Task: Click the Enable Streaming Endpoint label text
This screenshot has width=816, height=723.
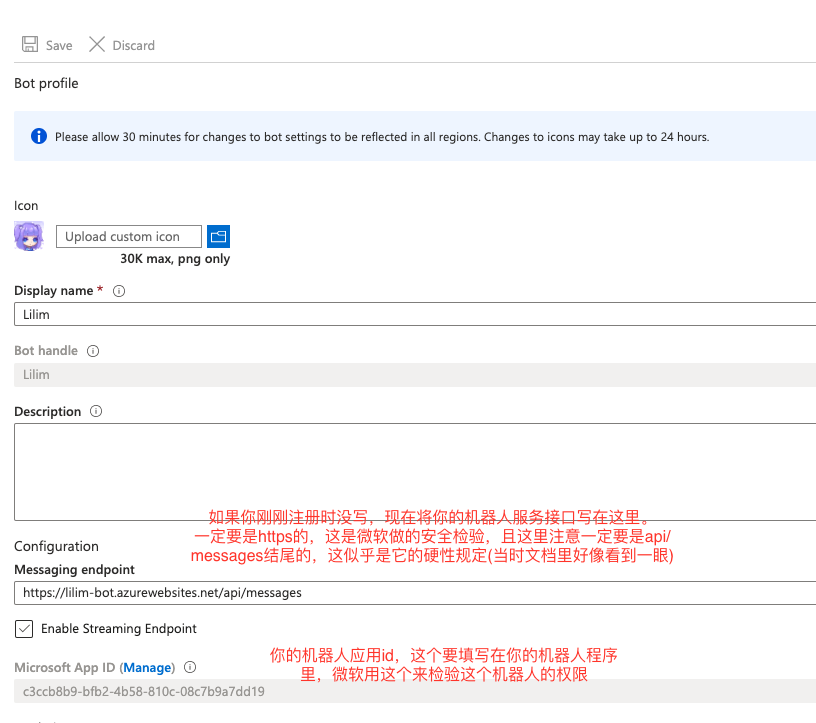Action: click(x=119, y=629)
